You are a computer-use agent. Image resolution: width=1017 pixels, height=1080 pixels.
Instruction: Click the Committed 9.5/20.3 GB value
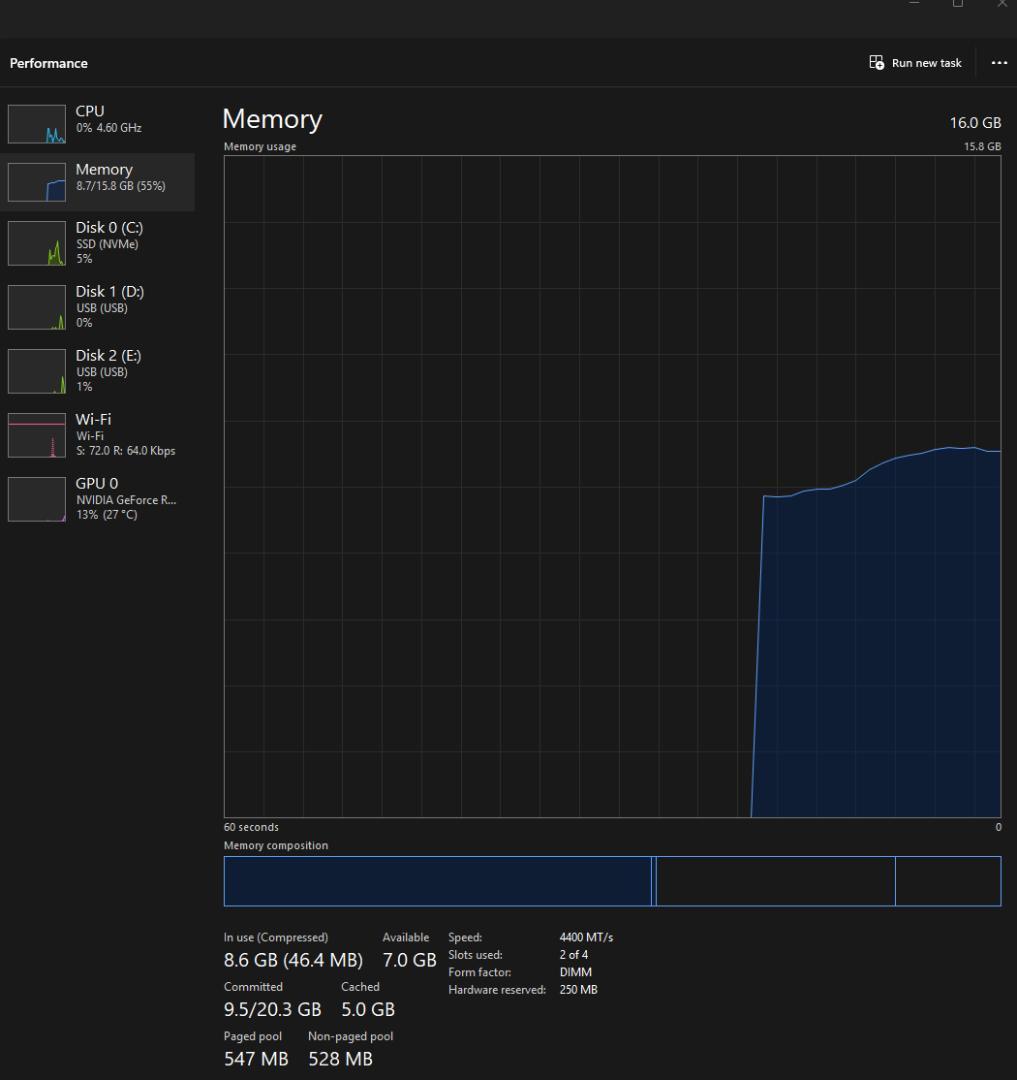[x=272, y=1009]
